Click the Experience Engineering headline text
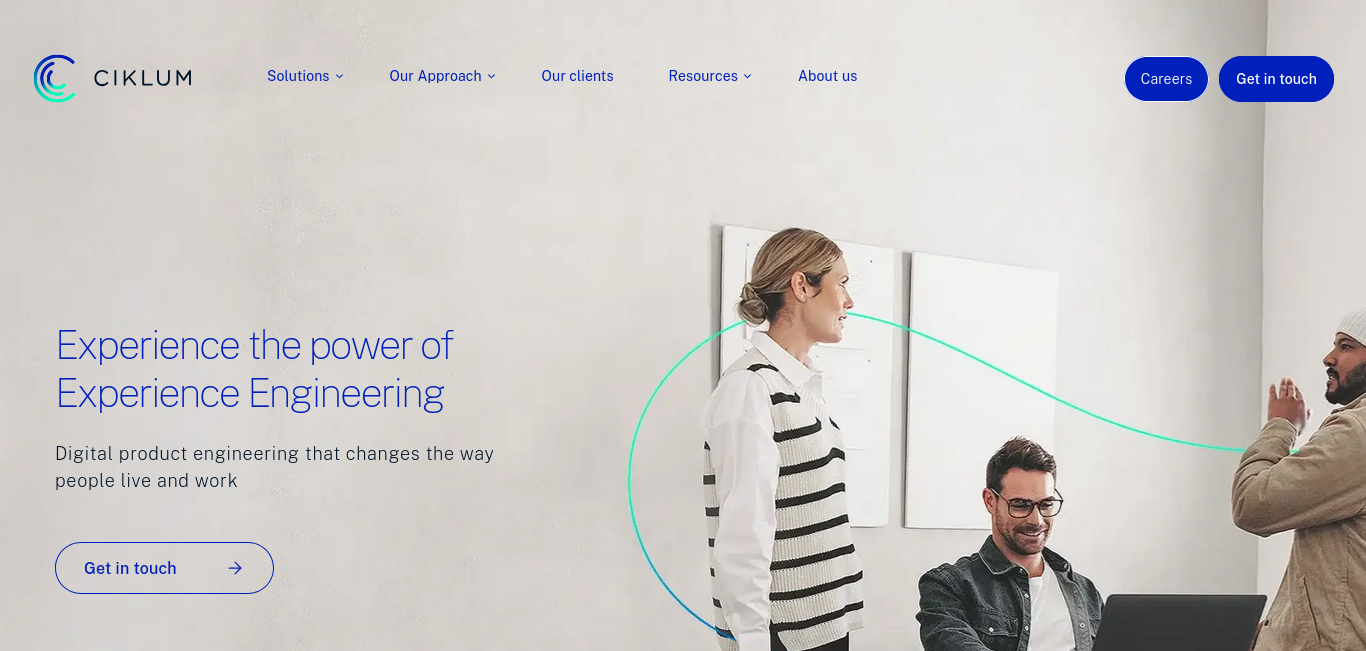Viewport: 1366px width, 651px height. tap(255, 369)
